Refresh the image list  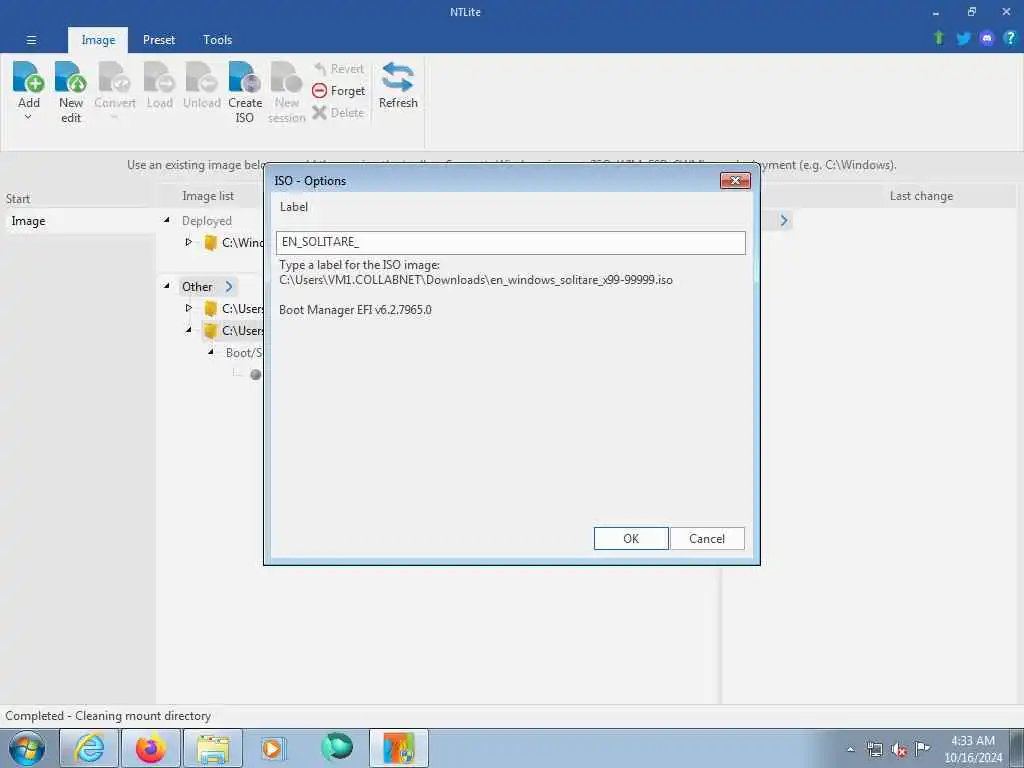[398, 85]
